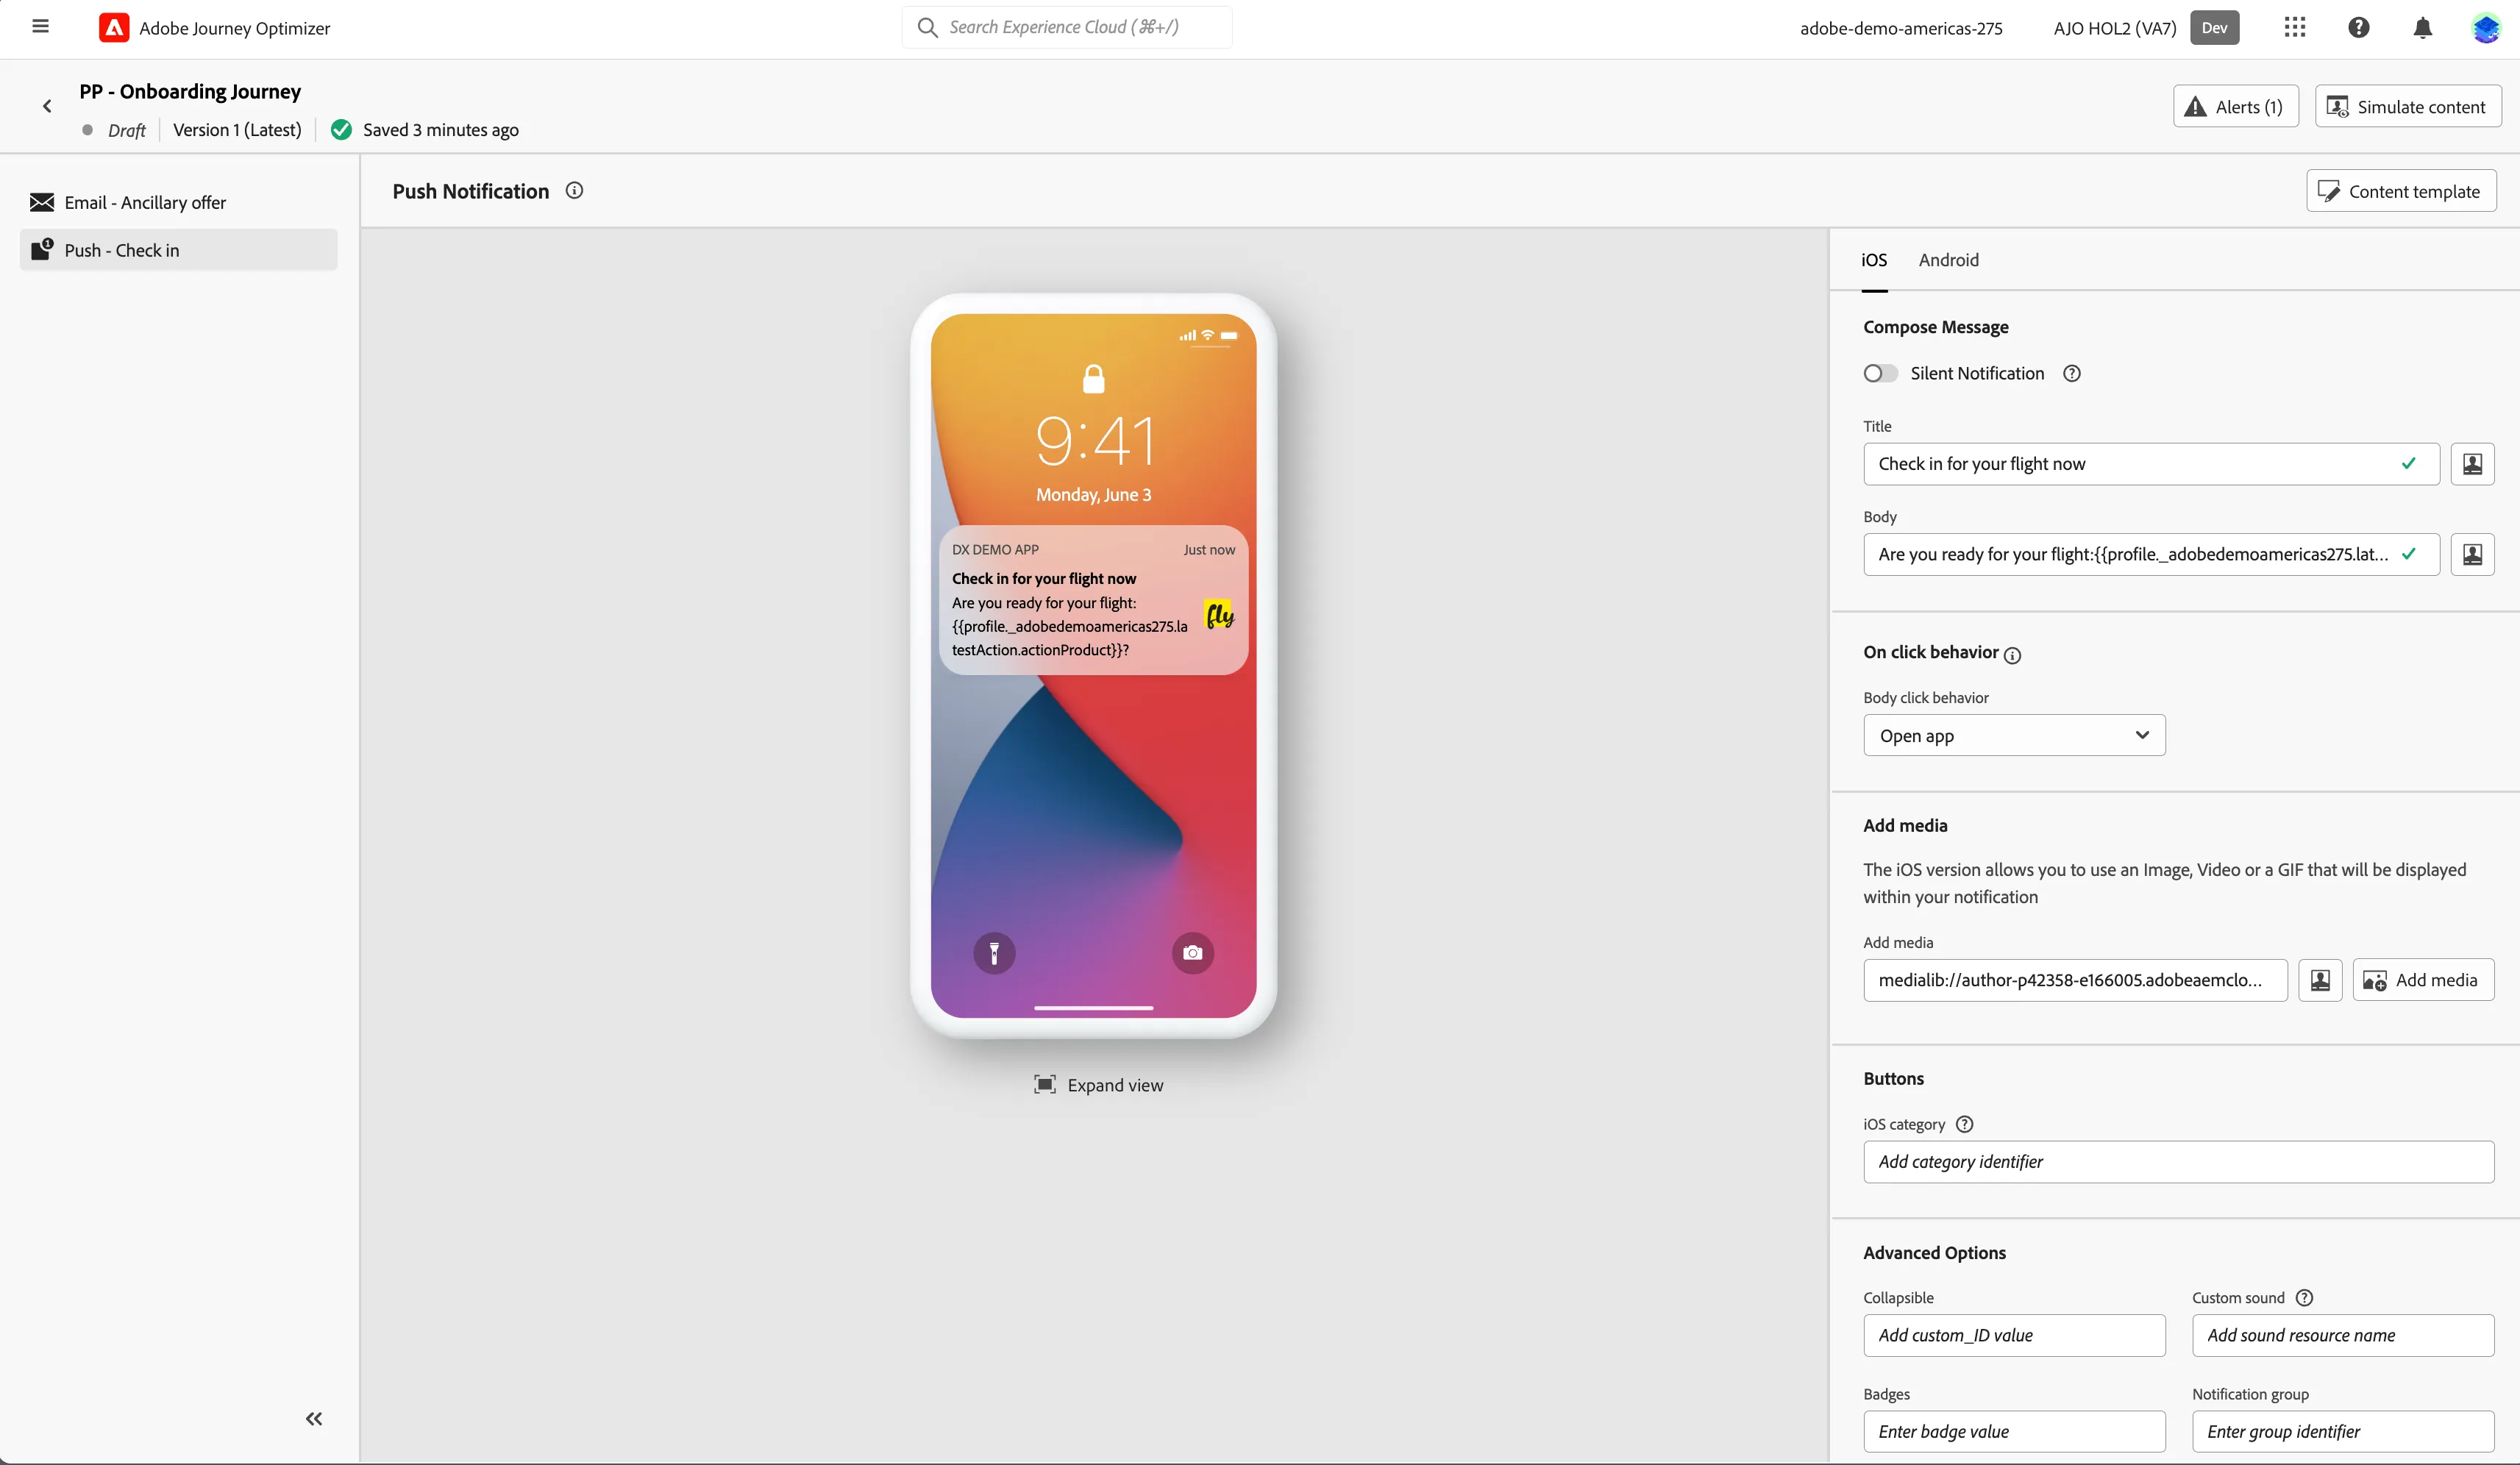This screenshot has height=1465, width=2520.
Task: Click Silent Notification help icon
Action: pyautogui.click(x=2072, y=373)
